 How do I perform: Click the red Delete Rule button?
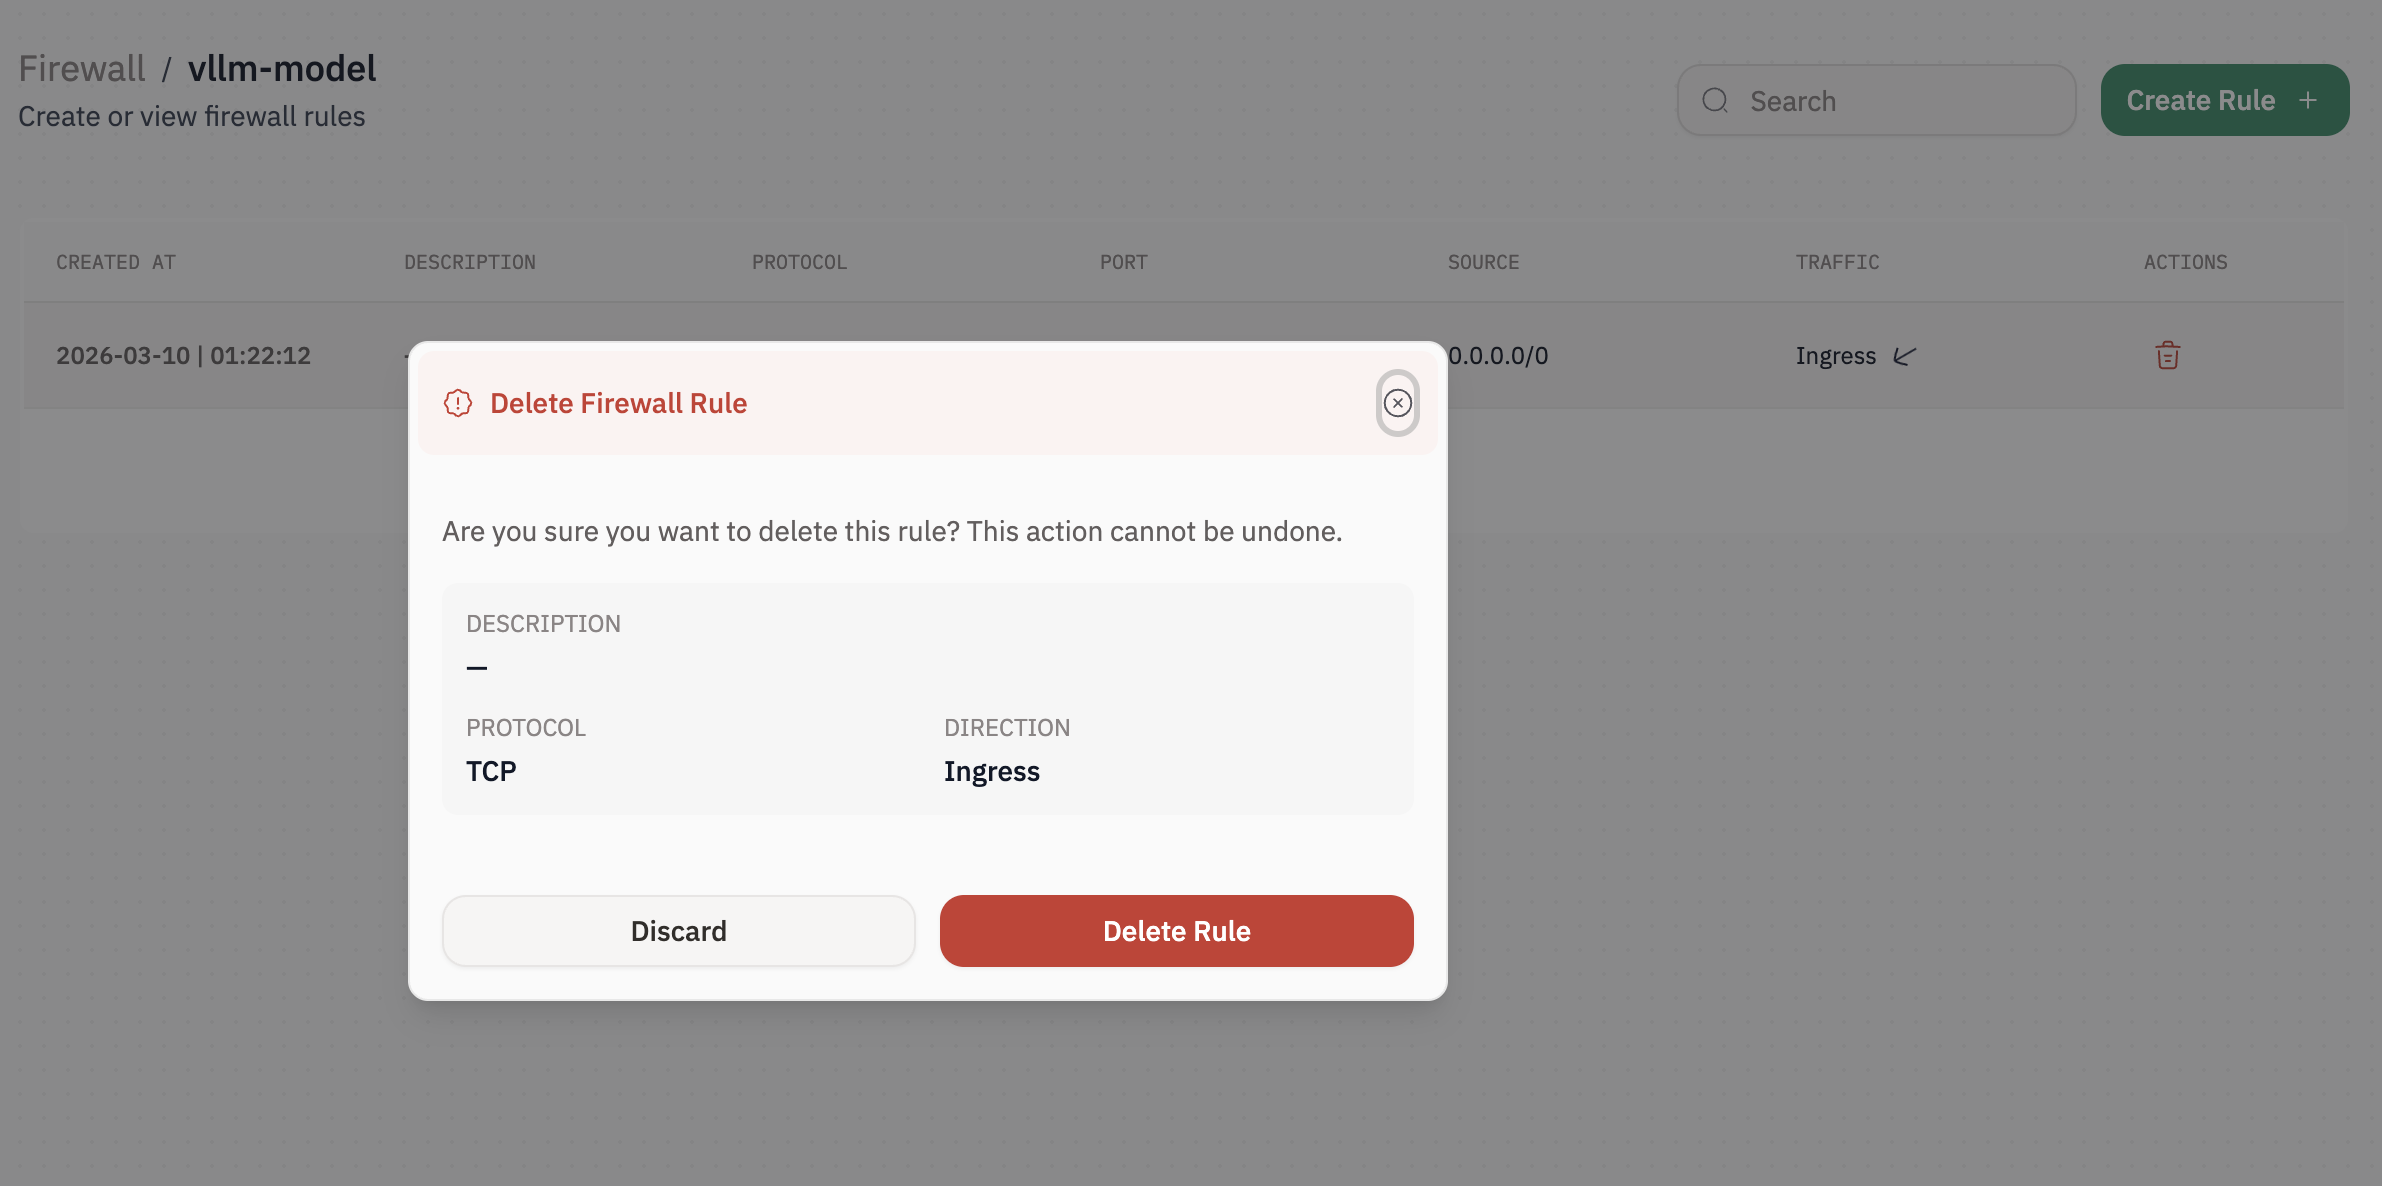[1176, 931]
